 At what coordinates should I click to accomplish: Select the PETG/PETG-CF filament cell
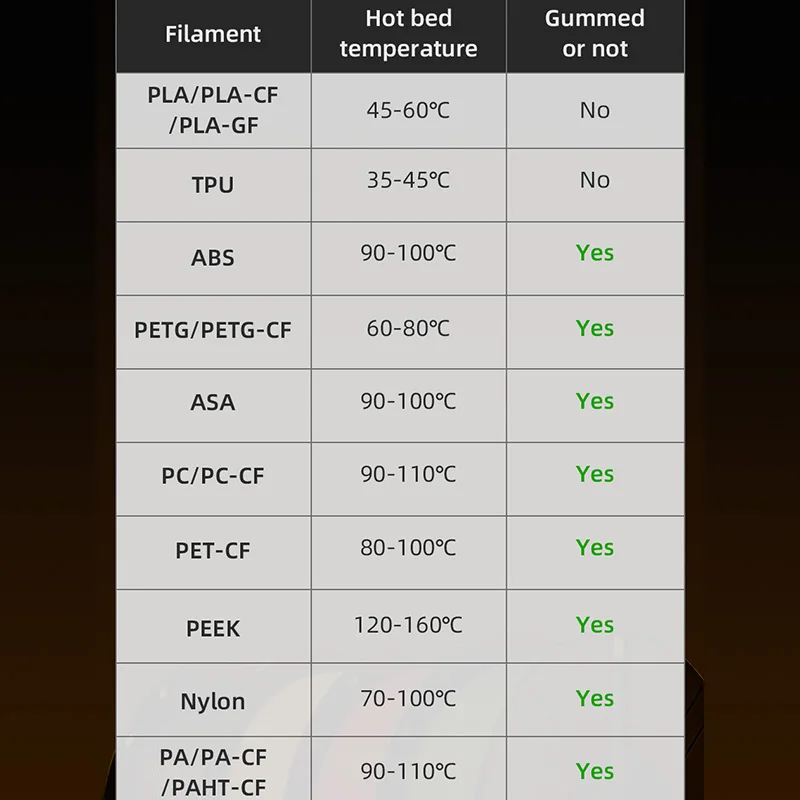pos(213,330)
